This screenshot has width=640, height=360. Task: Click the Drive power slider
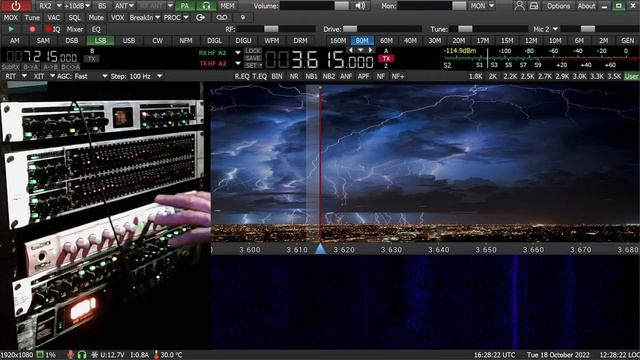(x=349, y=29)
